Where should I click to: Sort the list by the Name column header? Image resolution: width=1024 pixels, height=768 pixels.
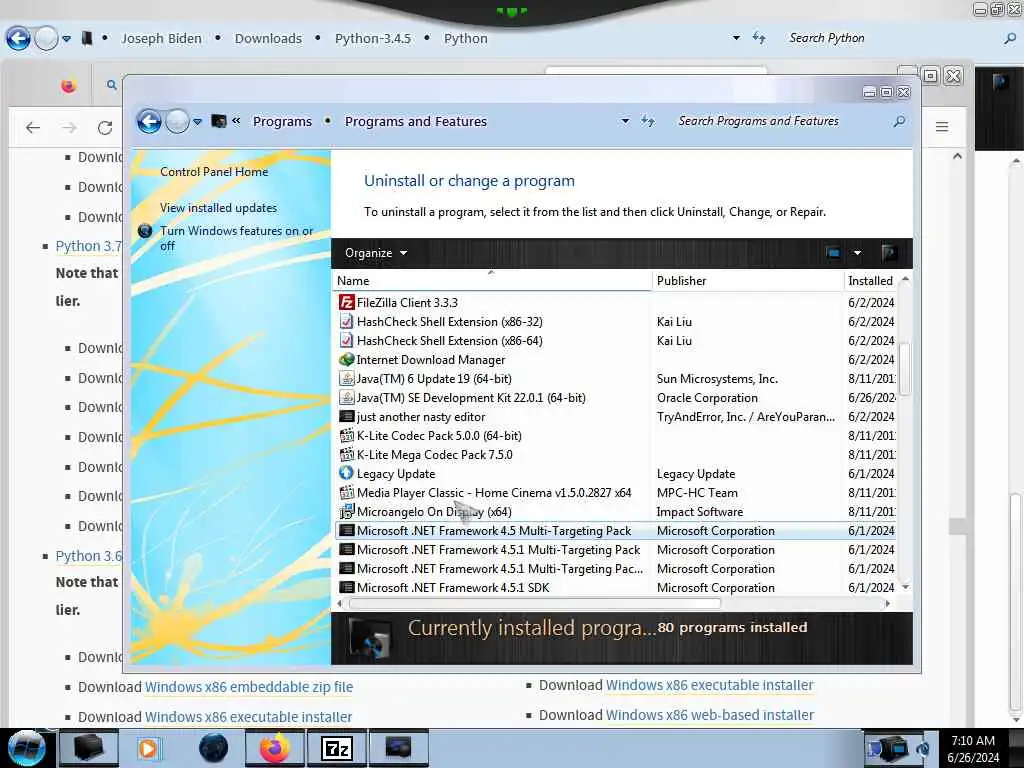(x=492, y=280)
